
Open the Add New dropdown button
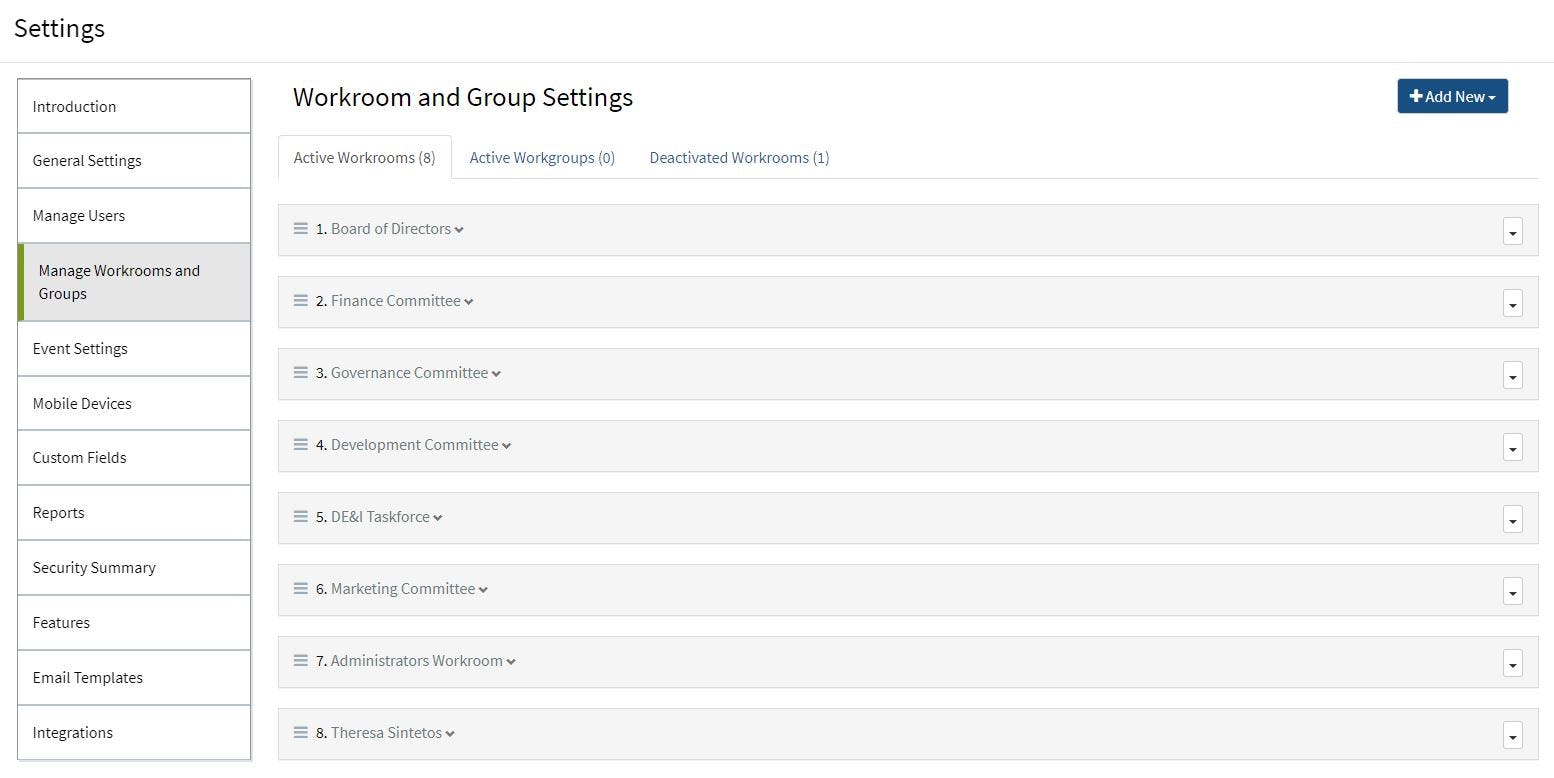[x=1452, y=96]
